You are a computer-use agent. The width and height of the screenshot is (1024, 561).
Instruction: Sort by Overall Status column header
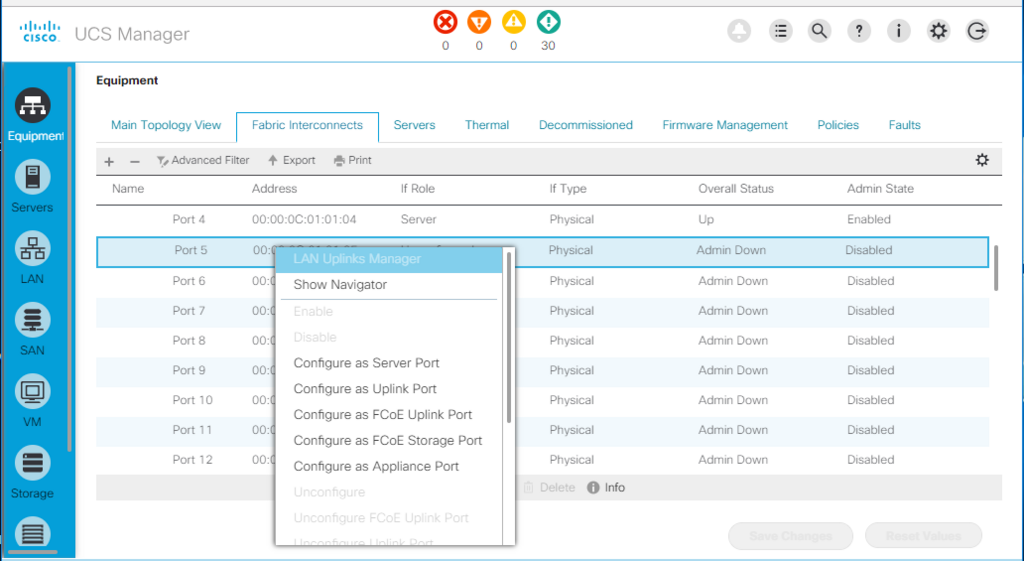click(736, 189)
